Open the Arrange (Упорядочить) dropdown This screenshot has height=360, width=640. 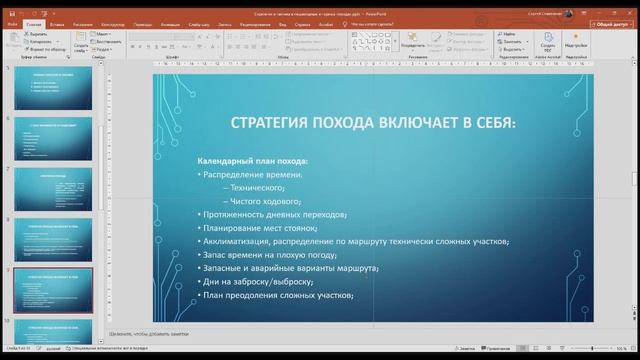click(x=413, y=42)
